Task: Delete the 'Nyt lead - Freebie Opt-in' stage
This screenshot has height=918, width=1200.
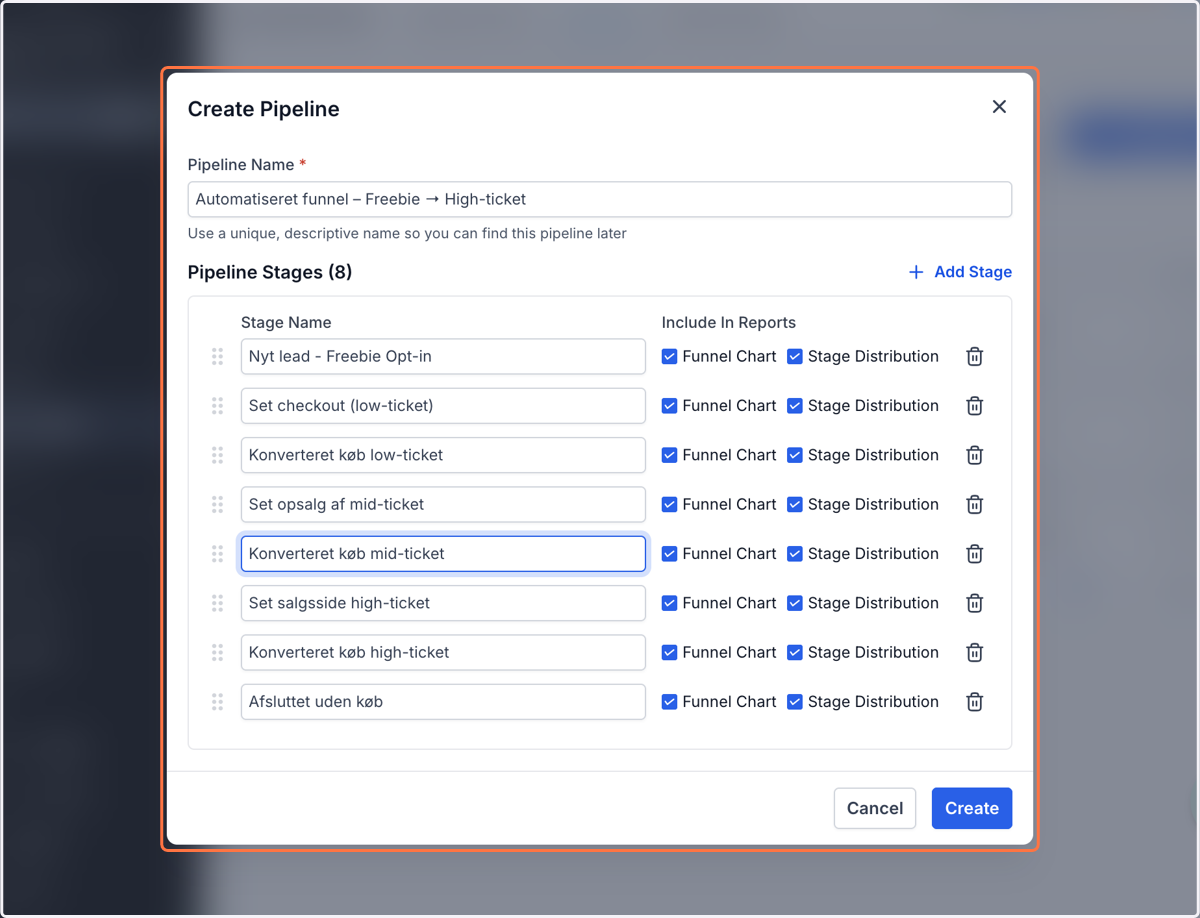Action: (x=974, y=357)
